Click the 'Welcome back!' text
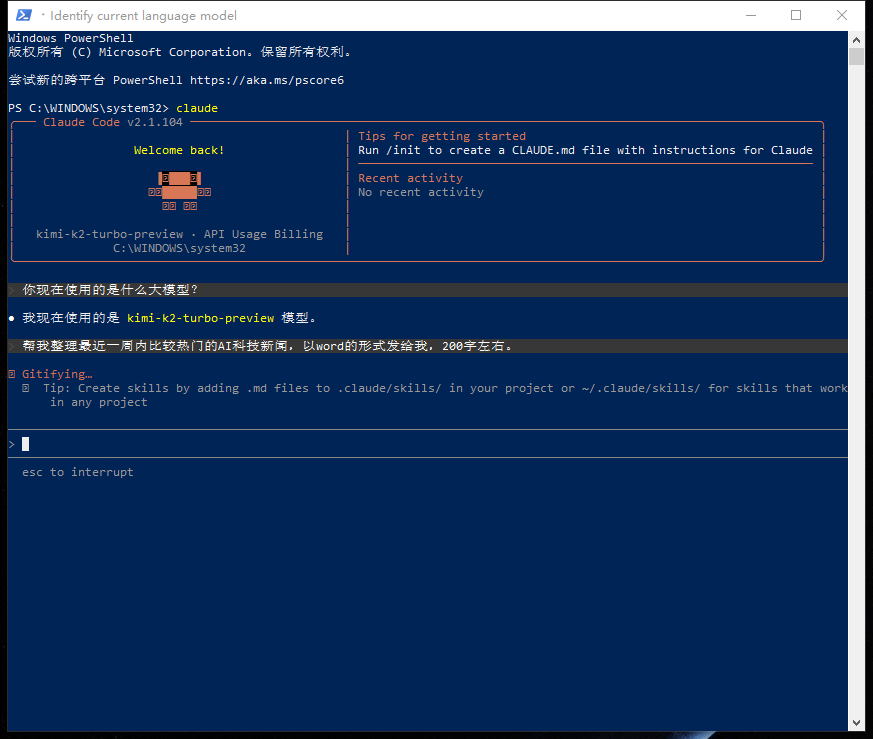The height and width of the screenshot is (739, 873). (x=179, y=150)
